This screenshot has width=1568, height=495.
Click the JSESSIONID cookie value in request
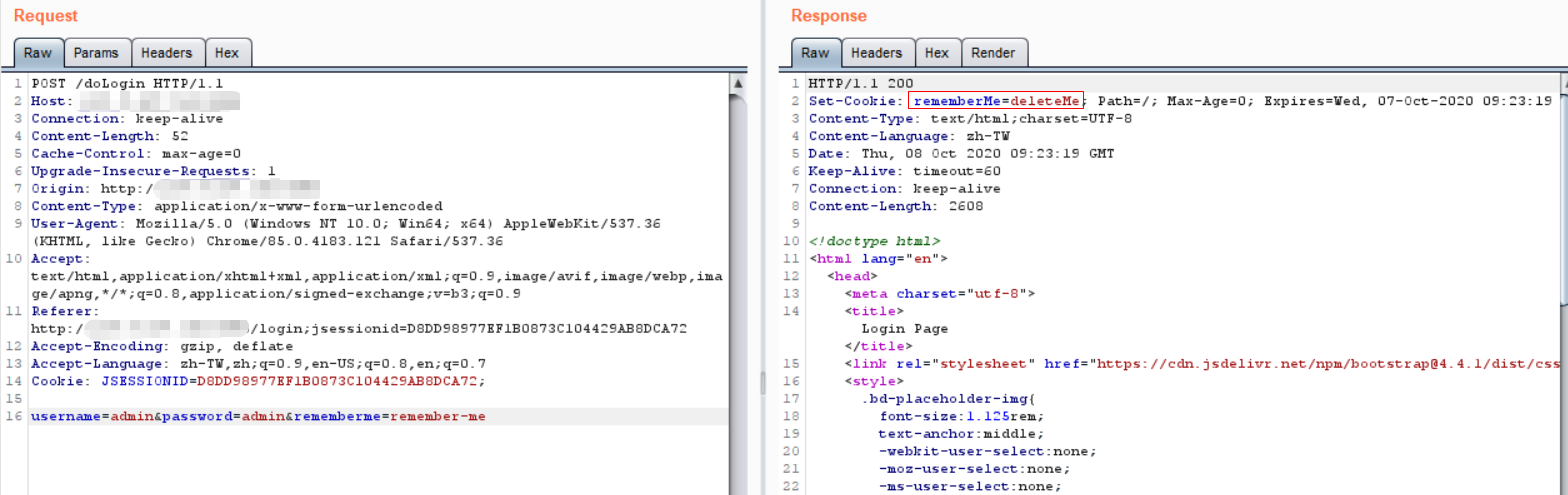(340, 380)
